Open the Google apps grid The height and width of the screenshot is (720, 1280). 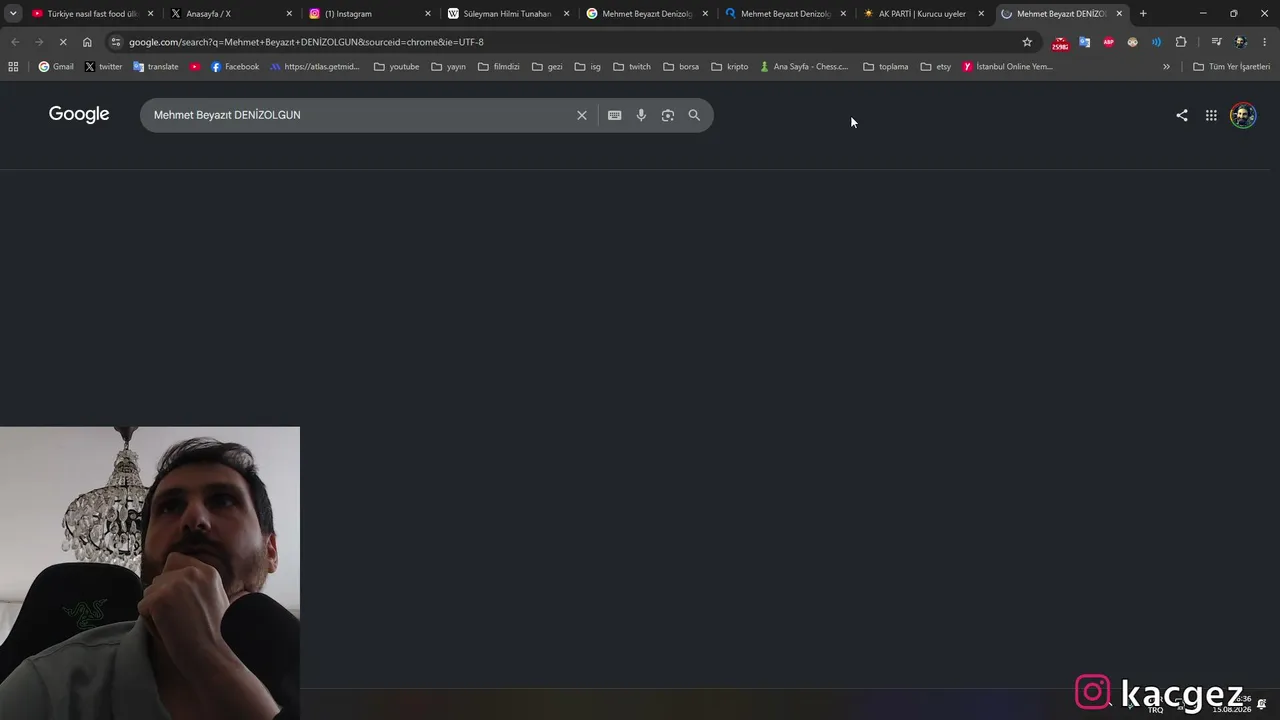click(1211, 115)
